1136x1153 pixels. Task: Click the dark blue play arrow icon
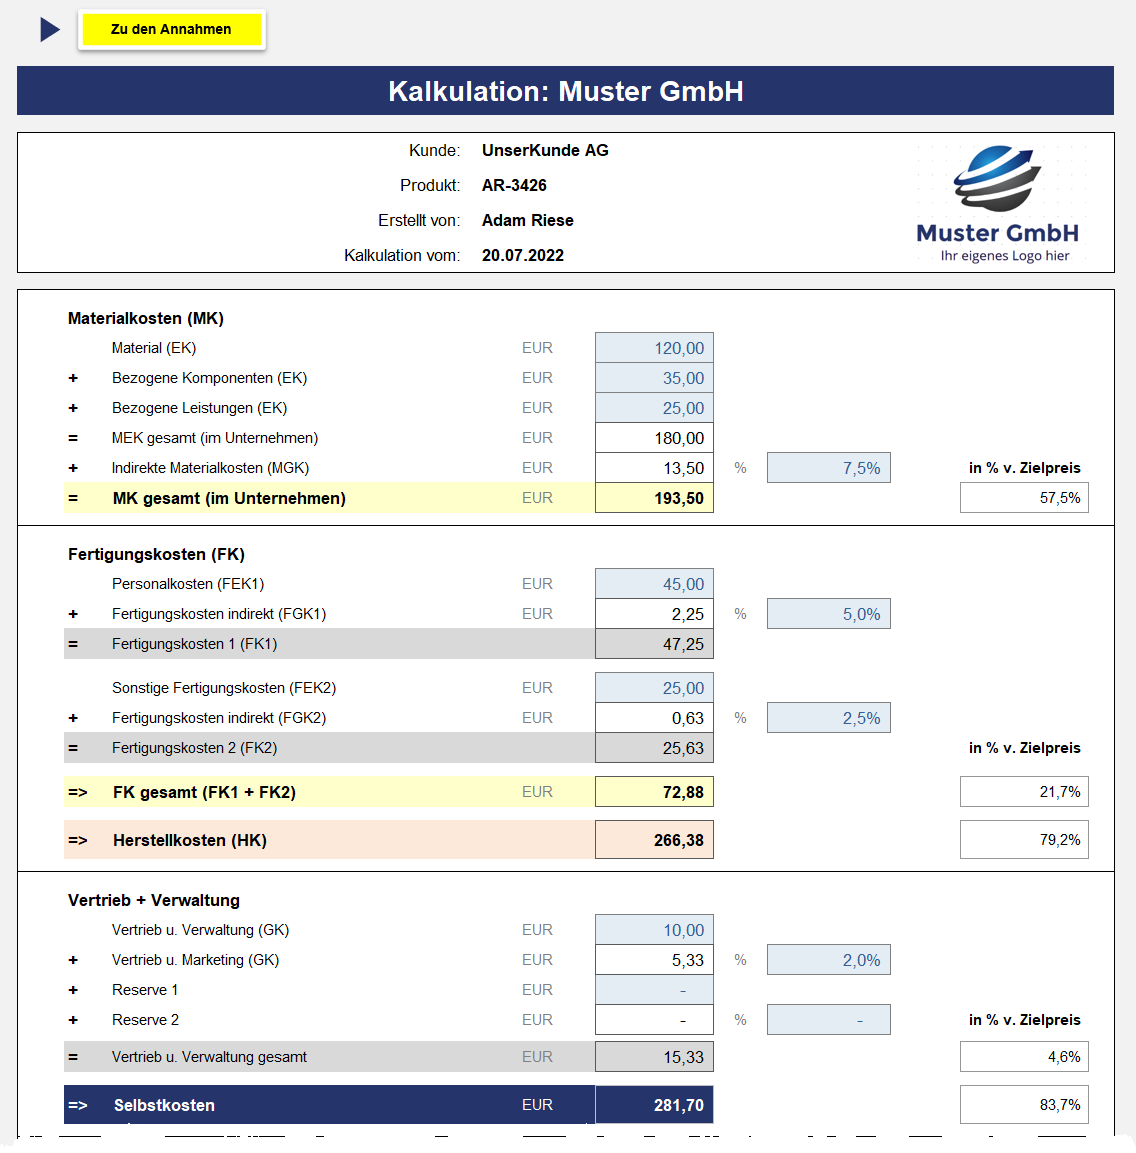(x=49, y=29)
